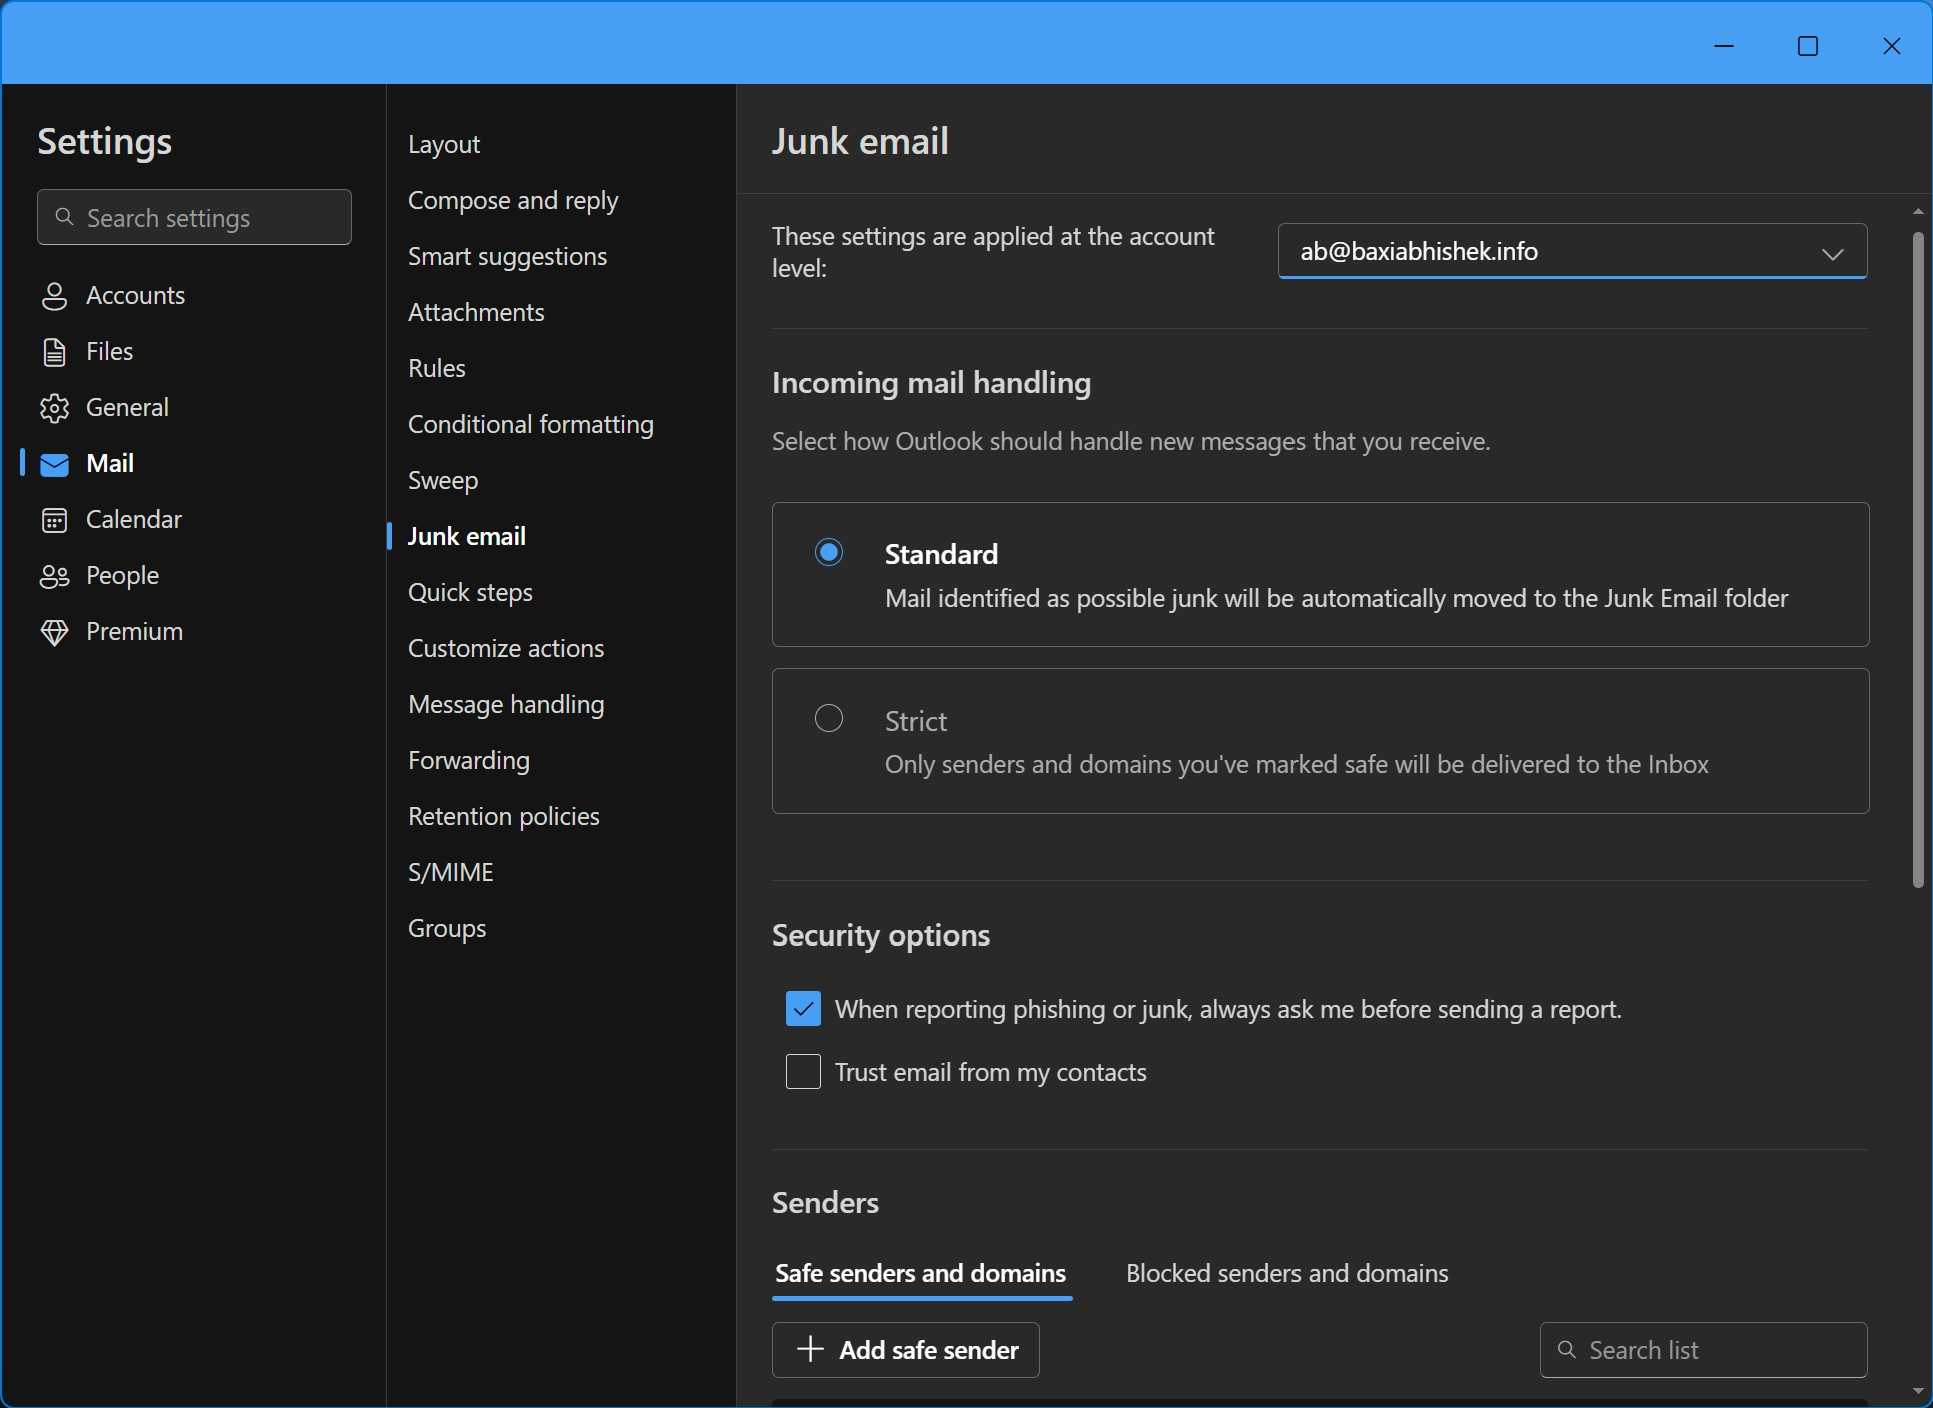Select the Strict radio button
The height and width of the screenshot is (1408, 1933).
tap(829, 718)
